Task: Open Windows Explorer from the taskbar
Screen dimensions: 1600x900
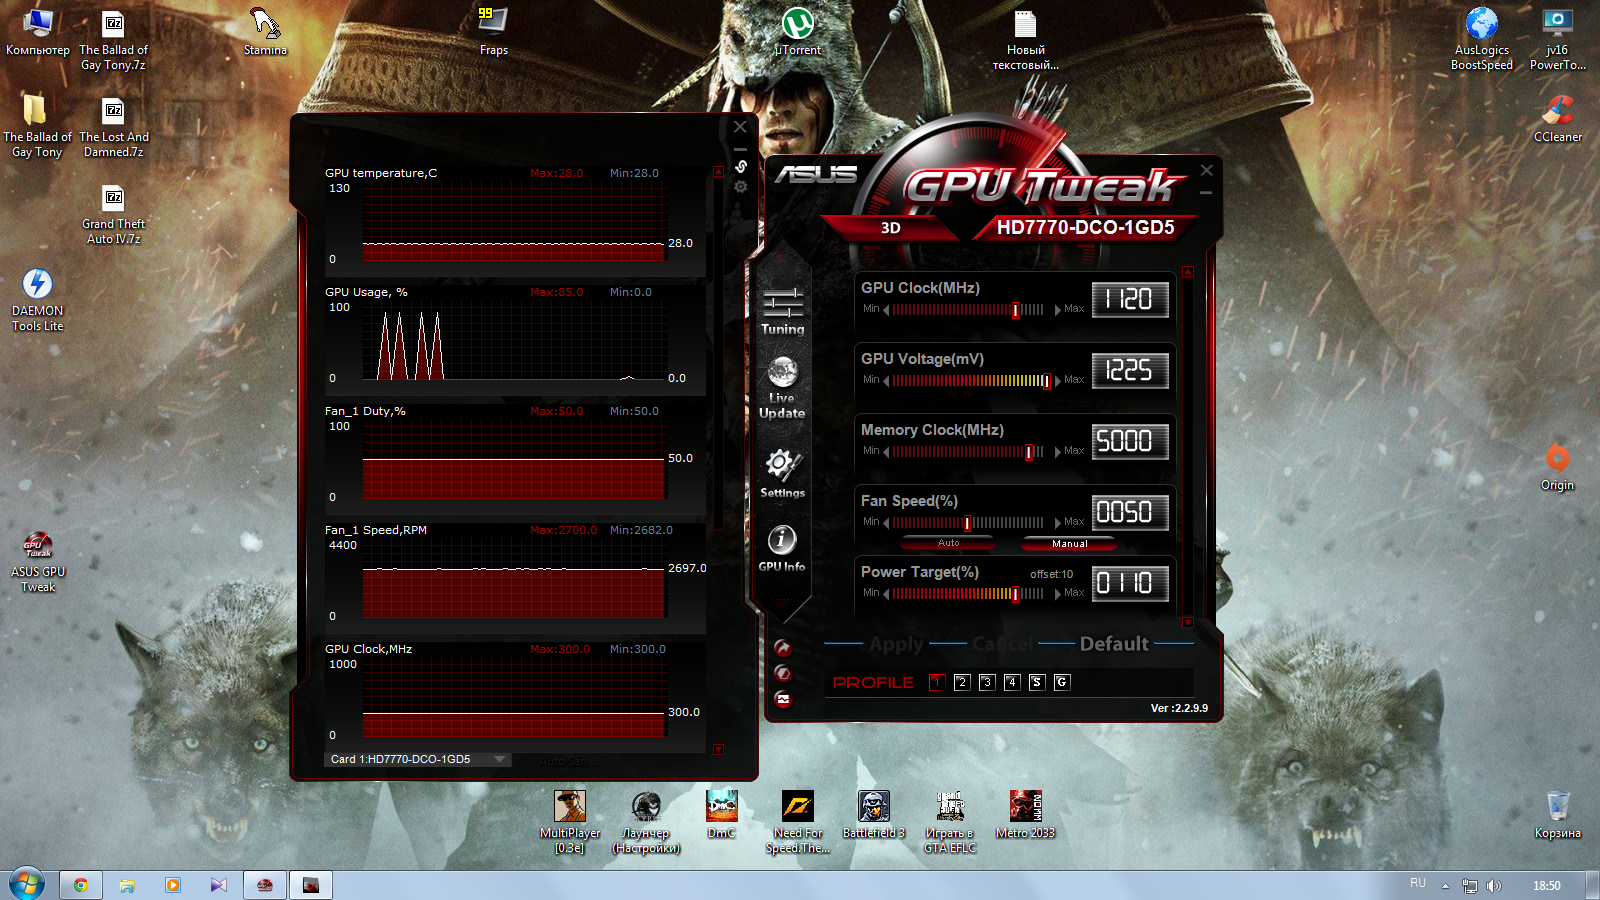Action: click(x=127, y=885)
